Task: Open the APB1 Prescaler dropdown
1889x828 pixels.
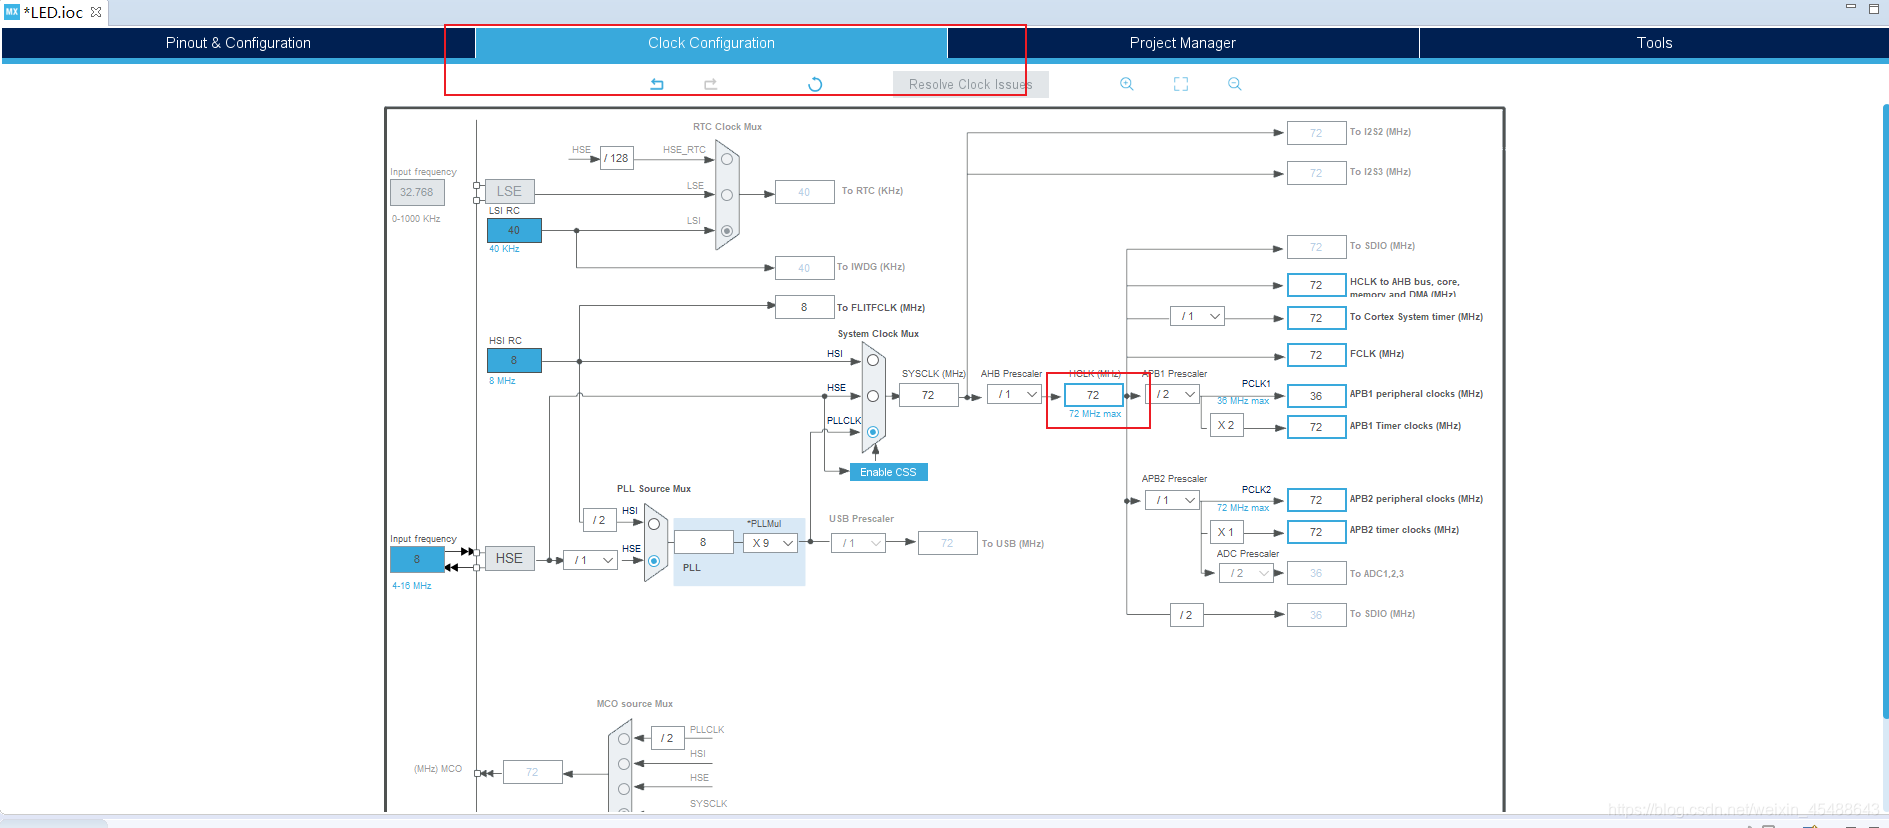Action: tap(1172, 395)
